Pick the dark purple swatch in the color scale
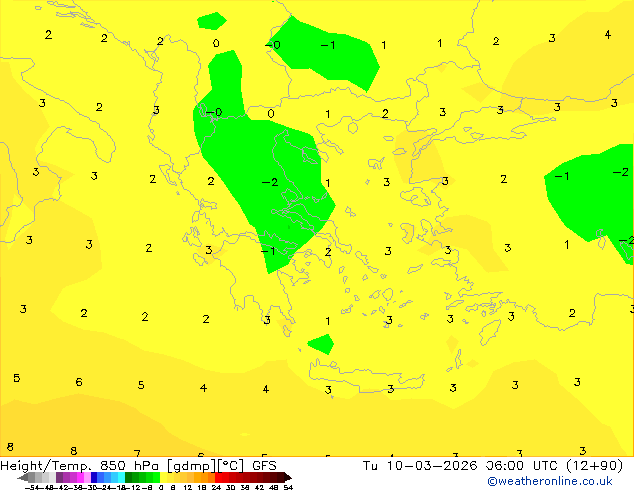This screenshot has height=490, width=634. pos(59,477)
